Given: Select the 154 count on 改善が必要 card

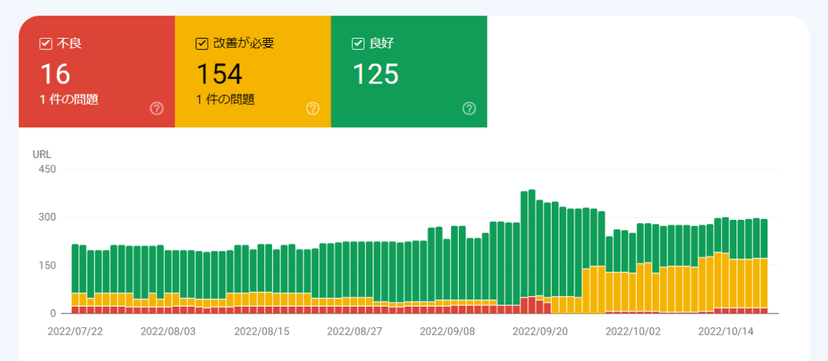Looking at the screenshot, I should 219,74.
